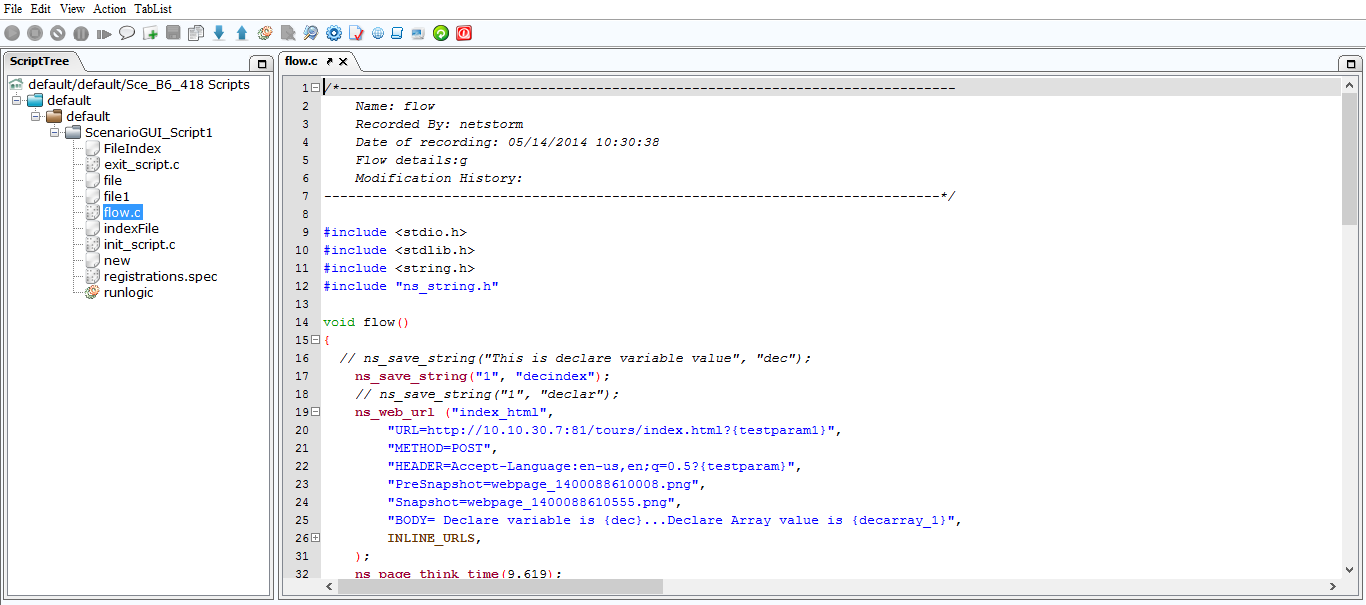Expand the folded INLINE_URLS at line 26
This screenshot has height=605, width=1366.
(316, 538)
